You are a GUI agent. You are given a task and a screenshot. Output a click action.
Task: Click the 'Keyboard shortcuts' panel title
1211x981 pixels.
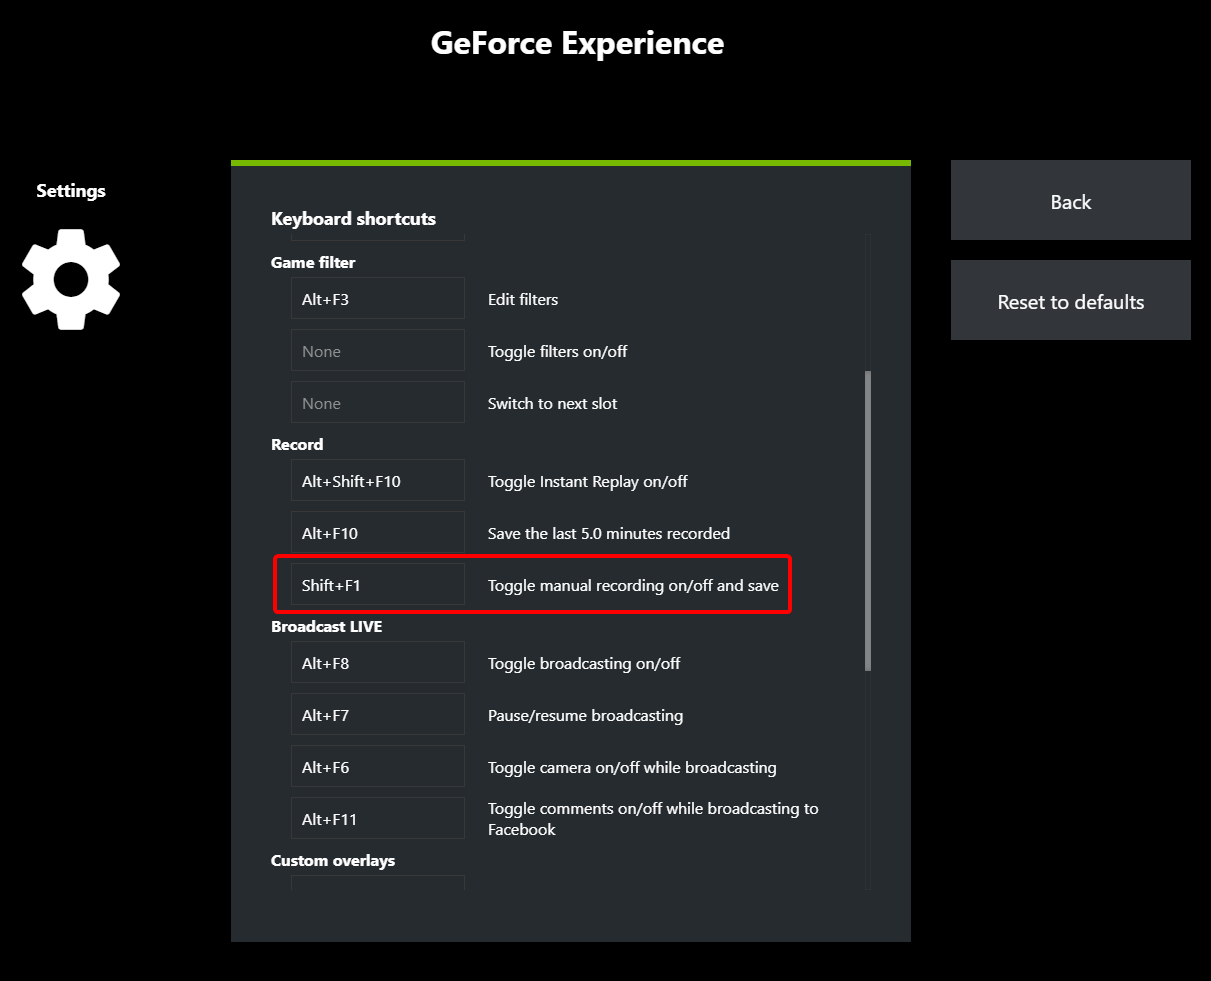click(x=354, y=218)
